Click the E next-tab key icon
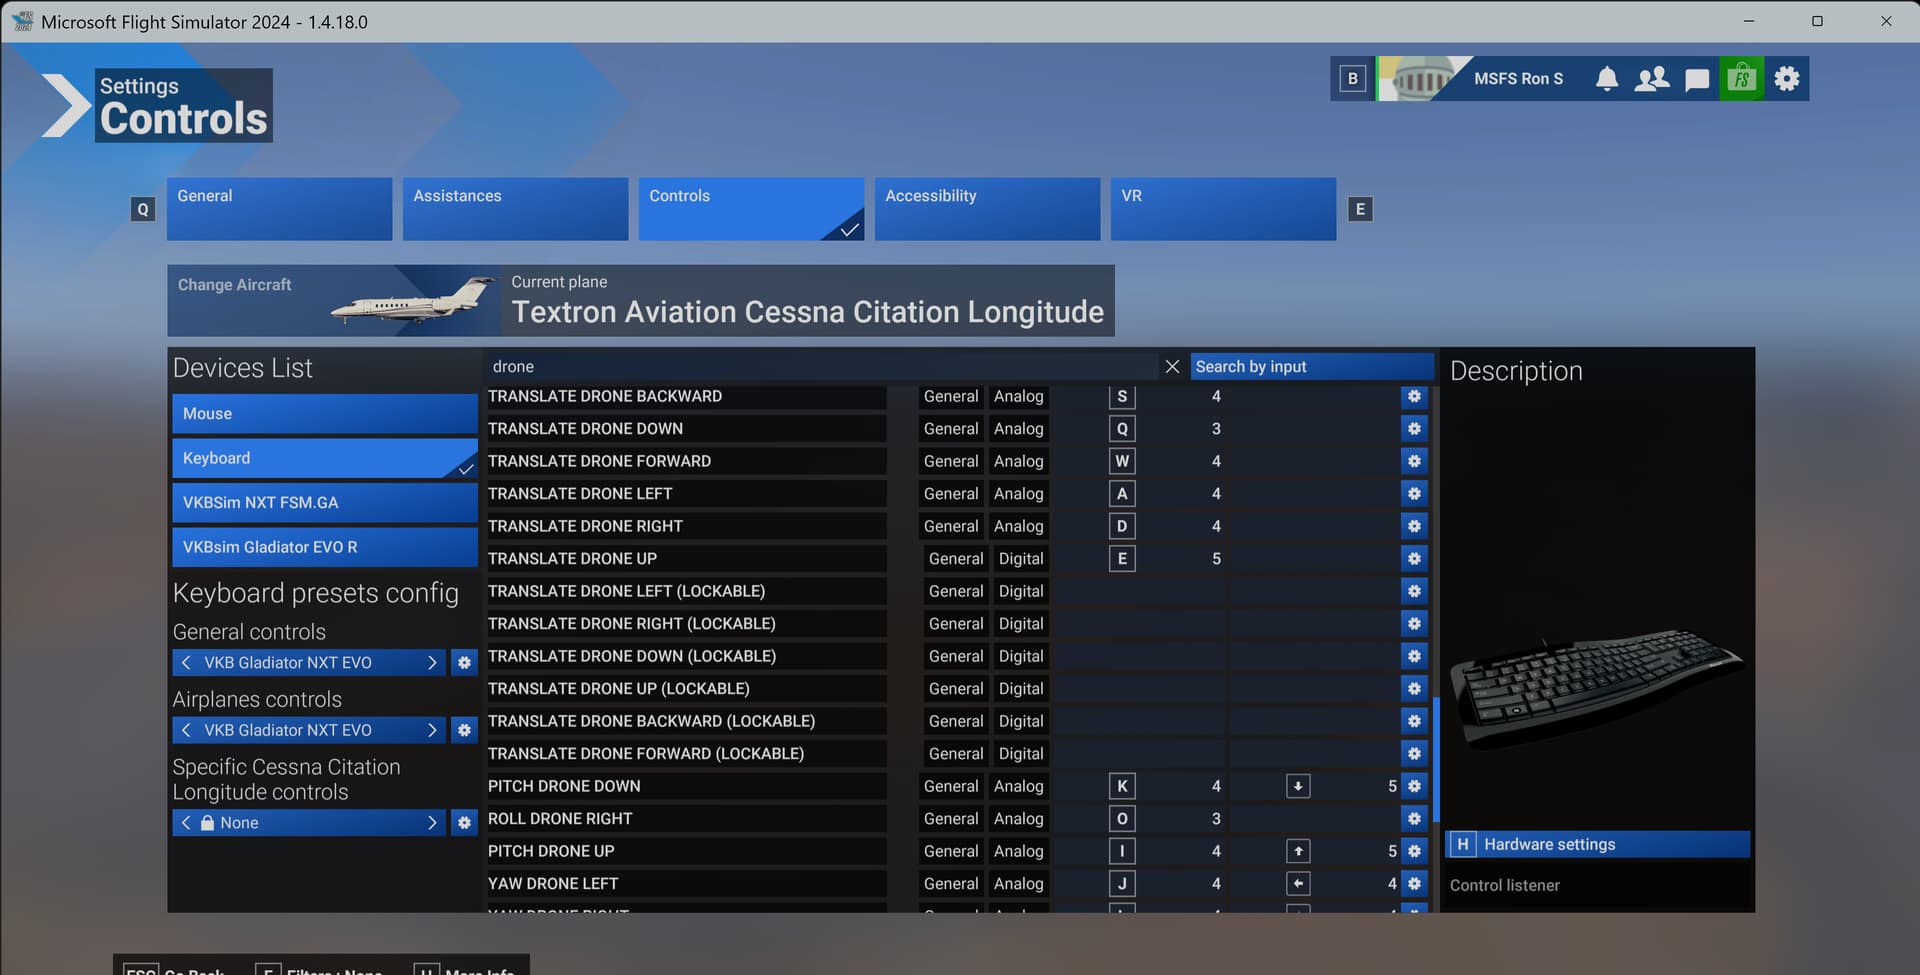The image size is (1920, 975). pos(1360,209)
